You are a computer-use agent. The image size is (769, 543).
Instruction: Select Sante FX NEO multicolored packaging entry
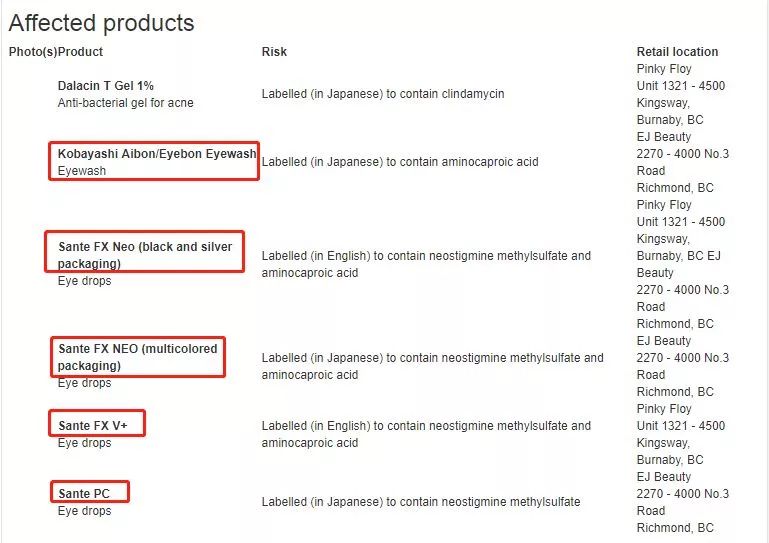point(137,357)
